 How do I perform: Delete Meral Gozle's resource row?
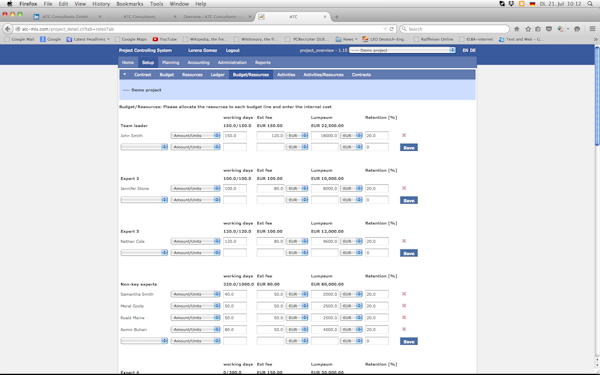(x=404, y=306)
